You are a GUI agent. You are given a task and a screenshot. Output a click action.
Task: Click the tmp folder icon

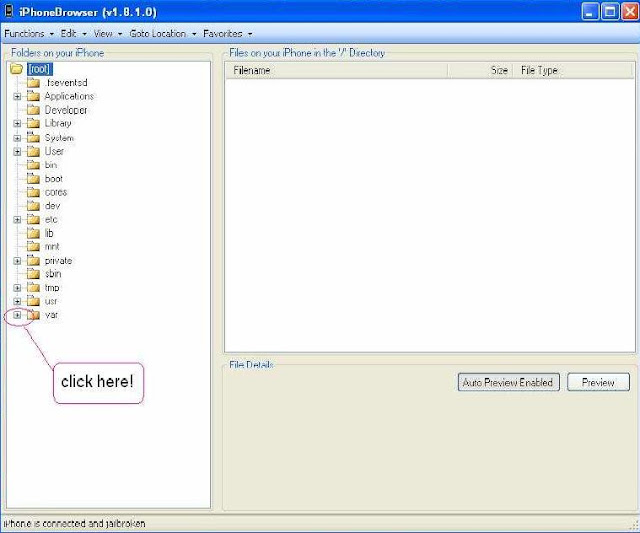click(x=33, y=288)
